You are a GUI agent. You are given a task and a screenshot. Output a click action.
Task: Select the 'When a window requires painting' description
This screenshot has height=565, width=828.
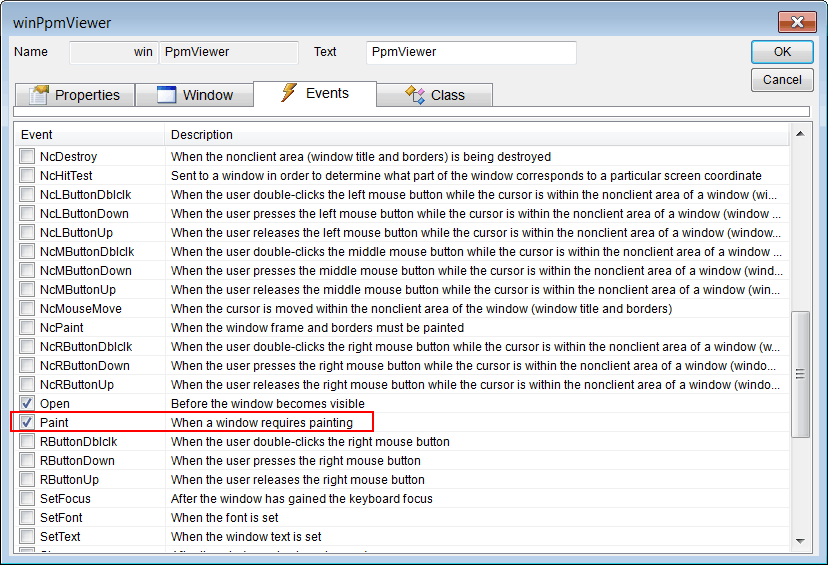[x=262, y=422]
